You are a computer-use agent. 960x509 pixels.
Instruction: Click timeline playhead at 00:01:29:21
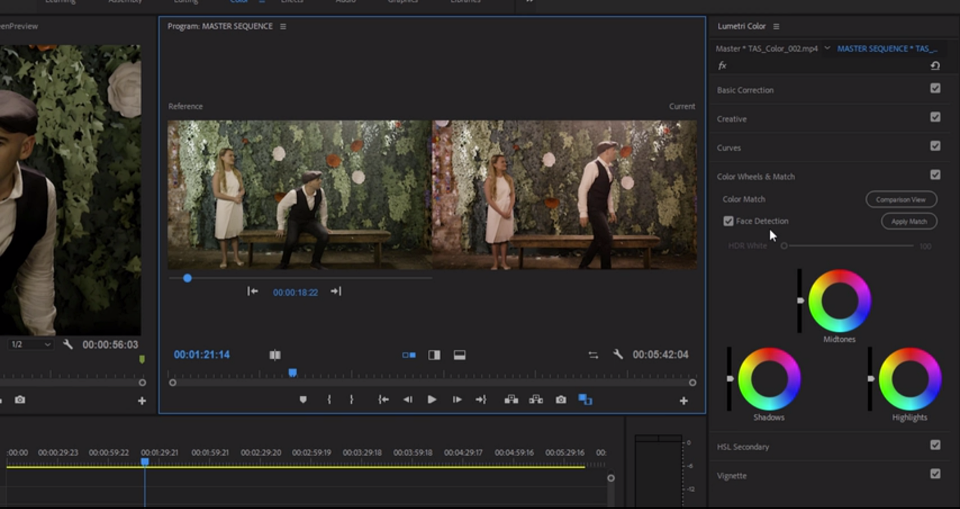(x=144, y=462)
